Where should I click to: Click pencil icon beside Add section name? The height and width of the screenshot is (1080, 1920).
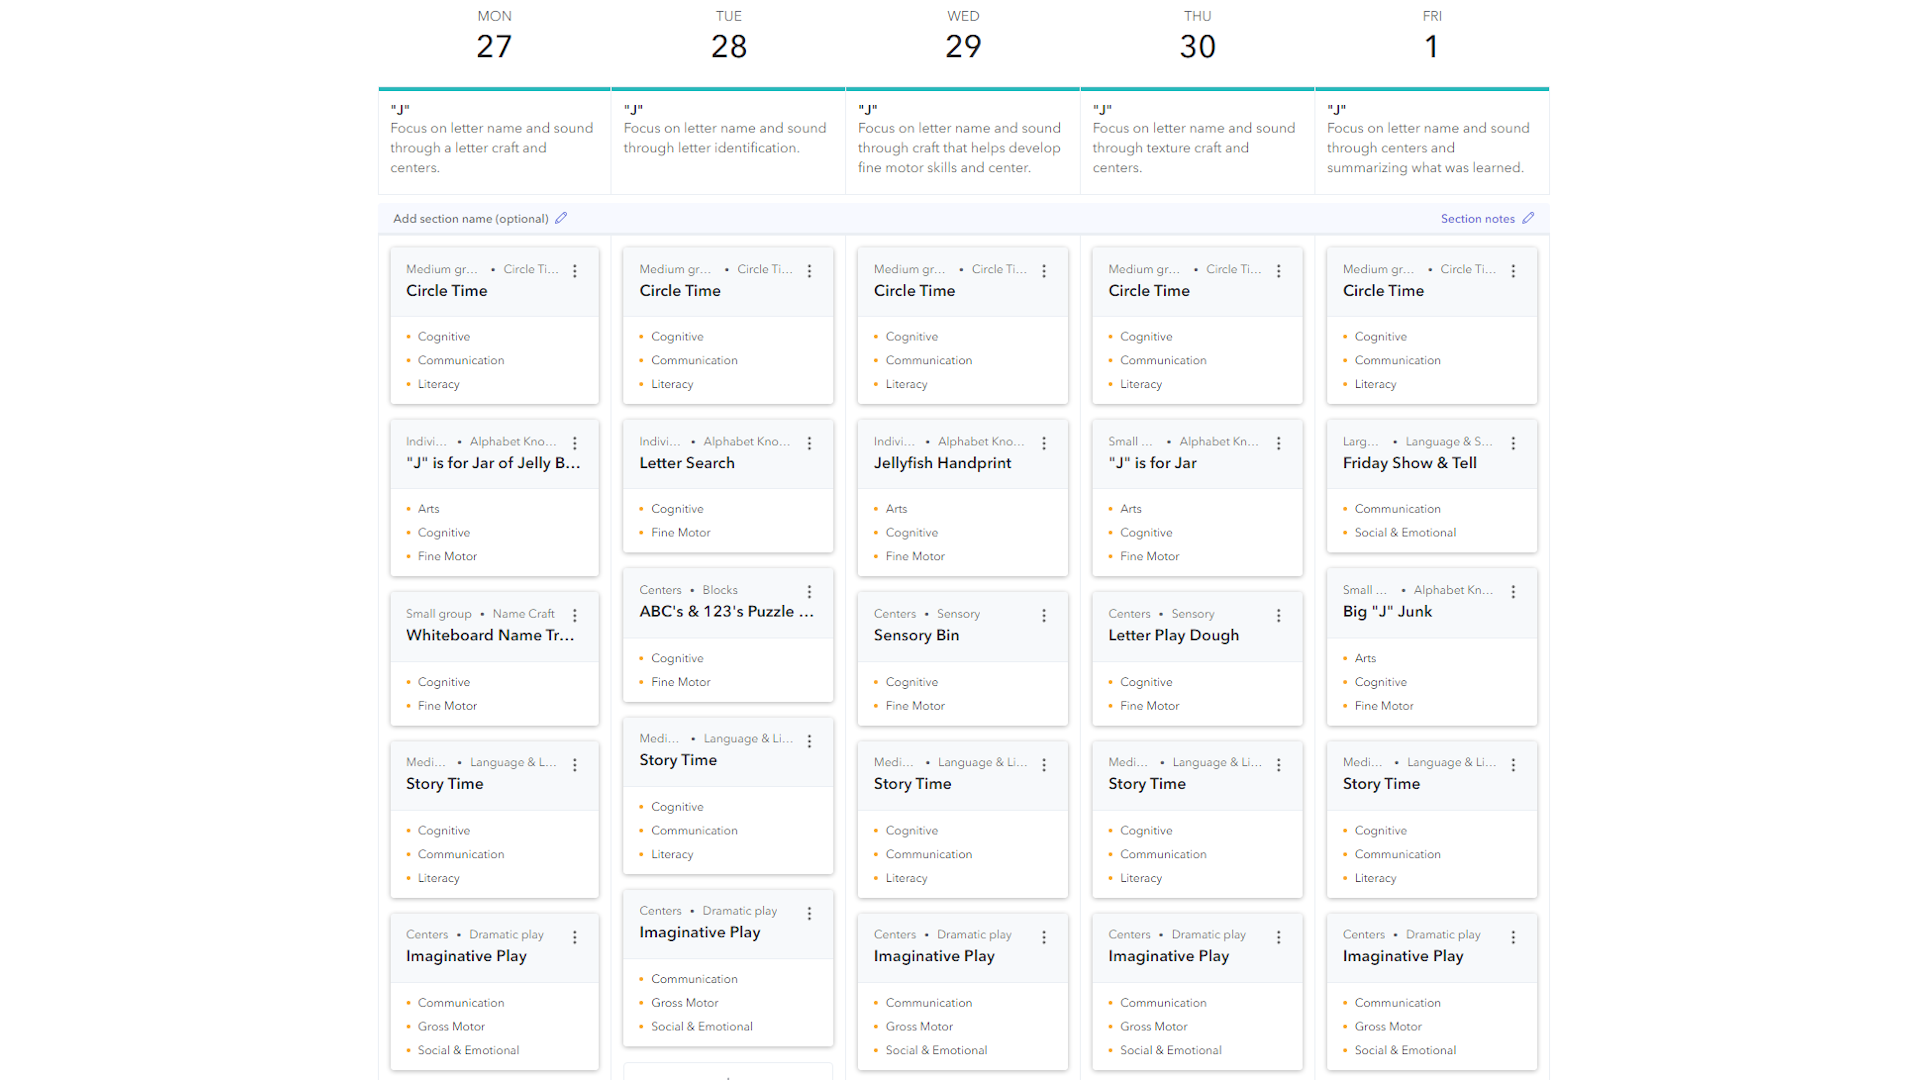pyautogui.click(x=561, y=218)
